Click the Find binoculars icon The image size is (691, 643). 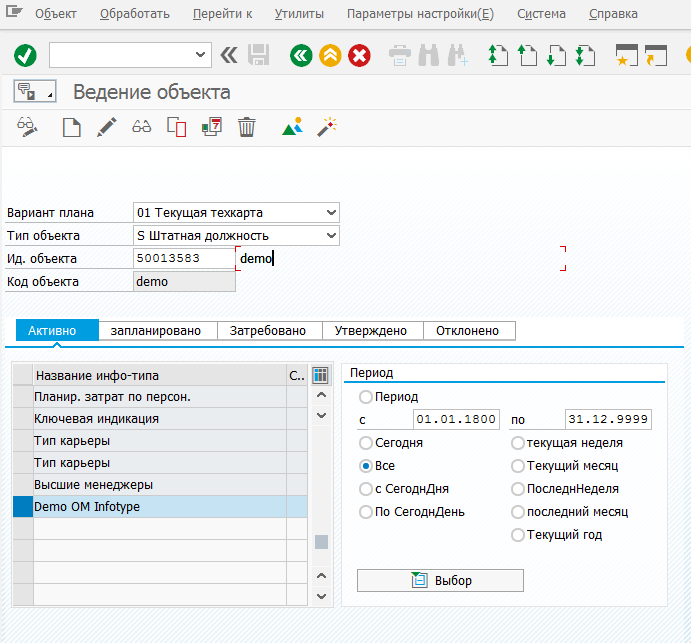click(428, 56)
